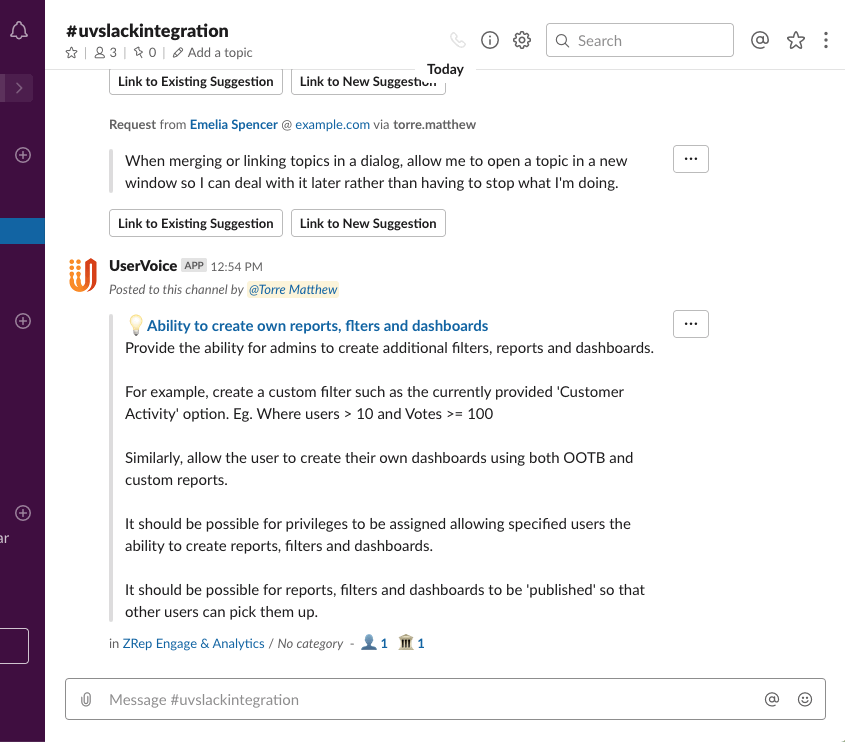The image size is (845, 742).
Task: Click the APP badge beside UserVoice
Action: click(194, 266)
